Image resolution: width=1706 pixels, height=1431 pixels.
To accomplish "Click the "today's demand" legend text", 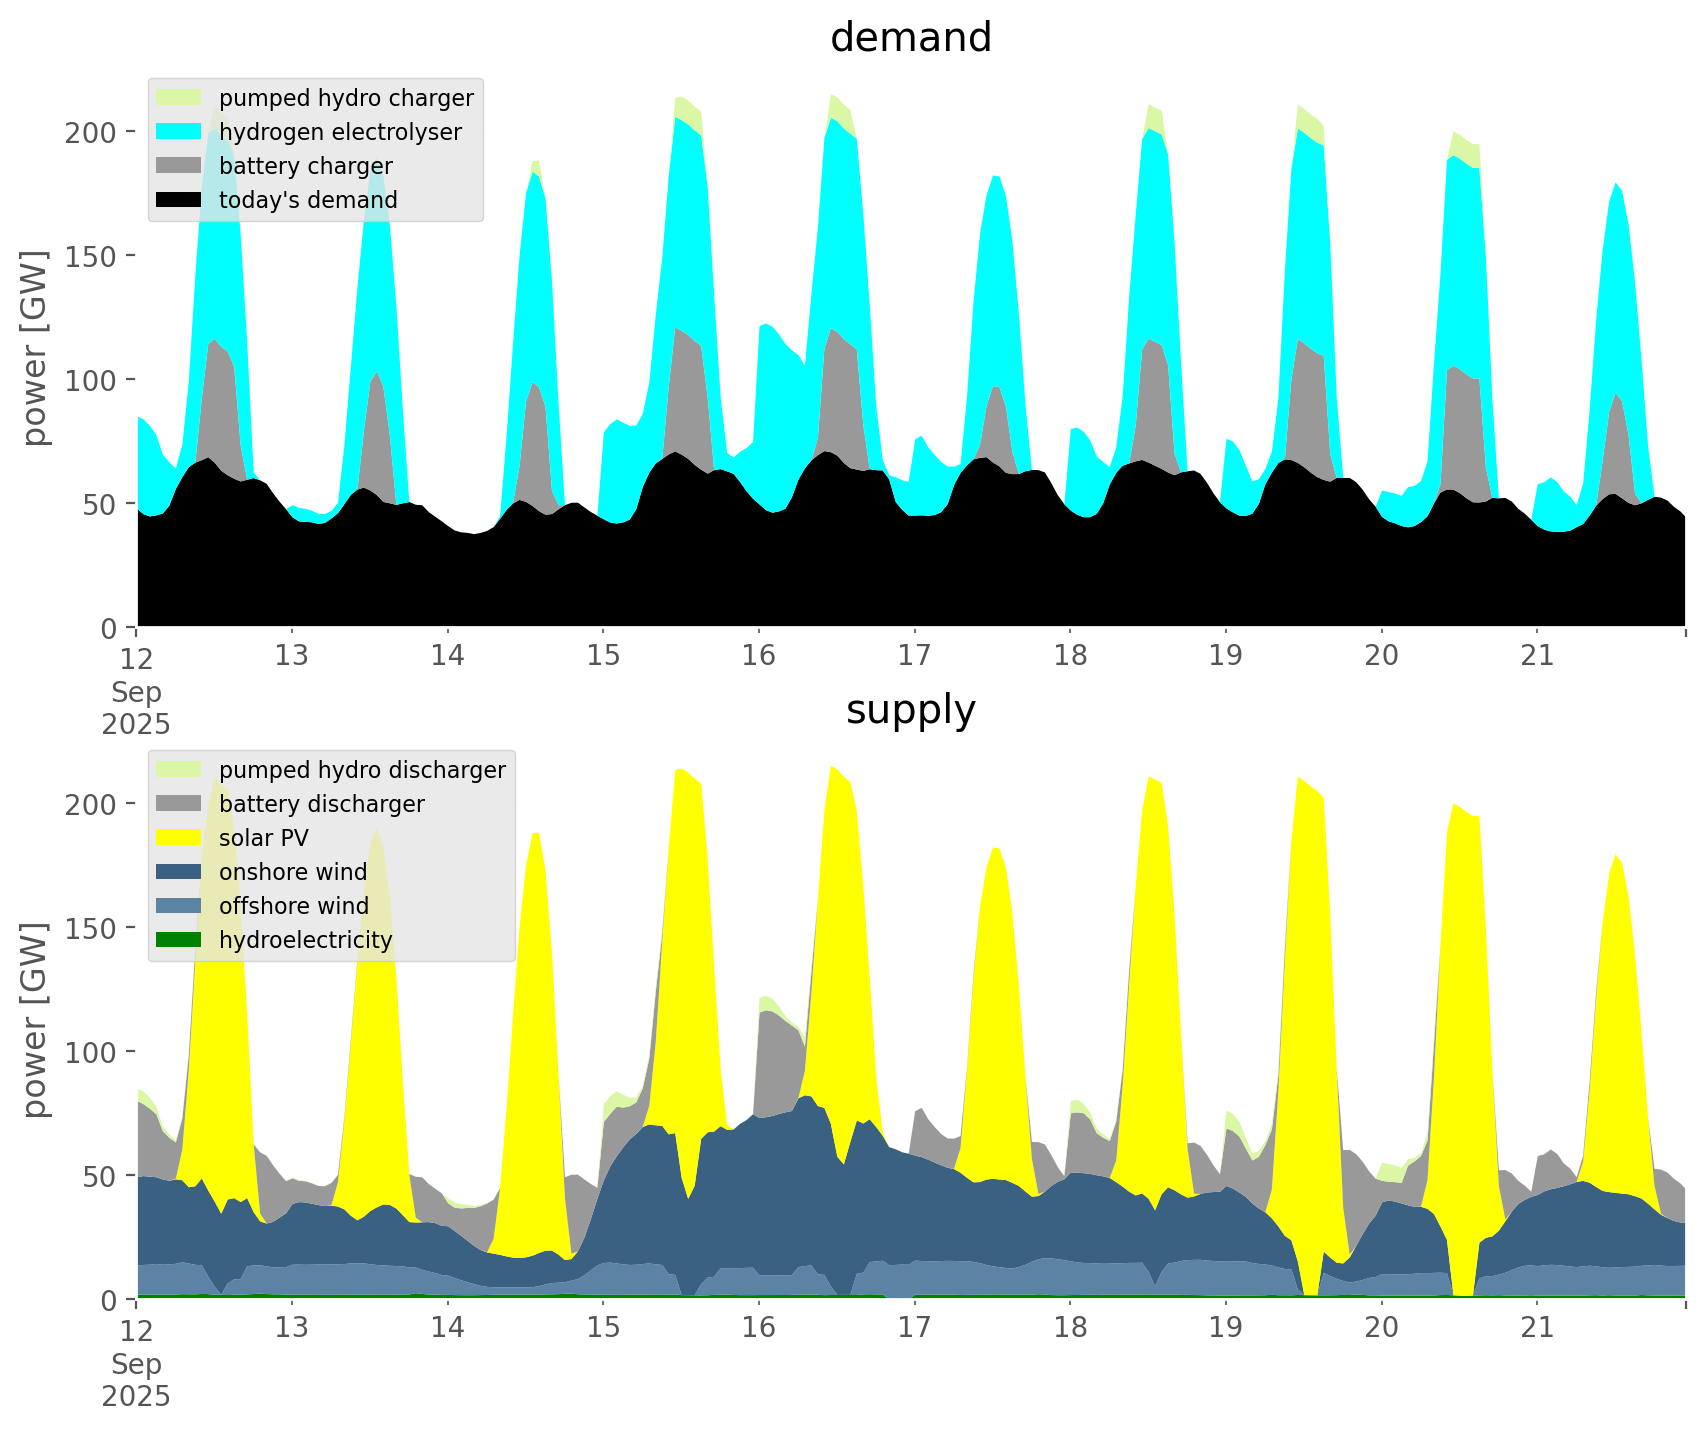I will tap(308, 200).
